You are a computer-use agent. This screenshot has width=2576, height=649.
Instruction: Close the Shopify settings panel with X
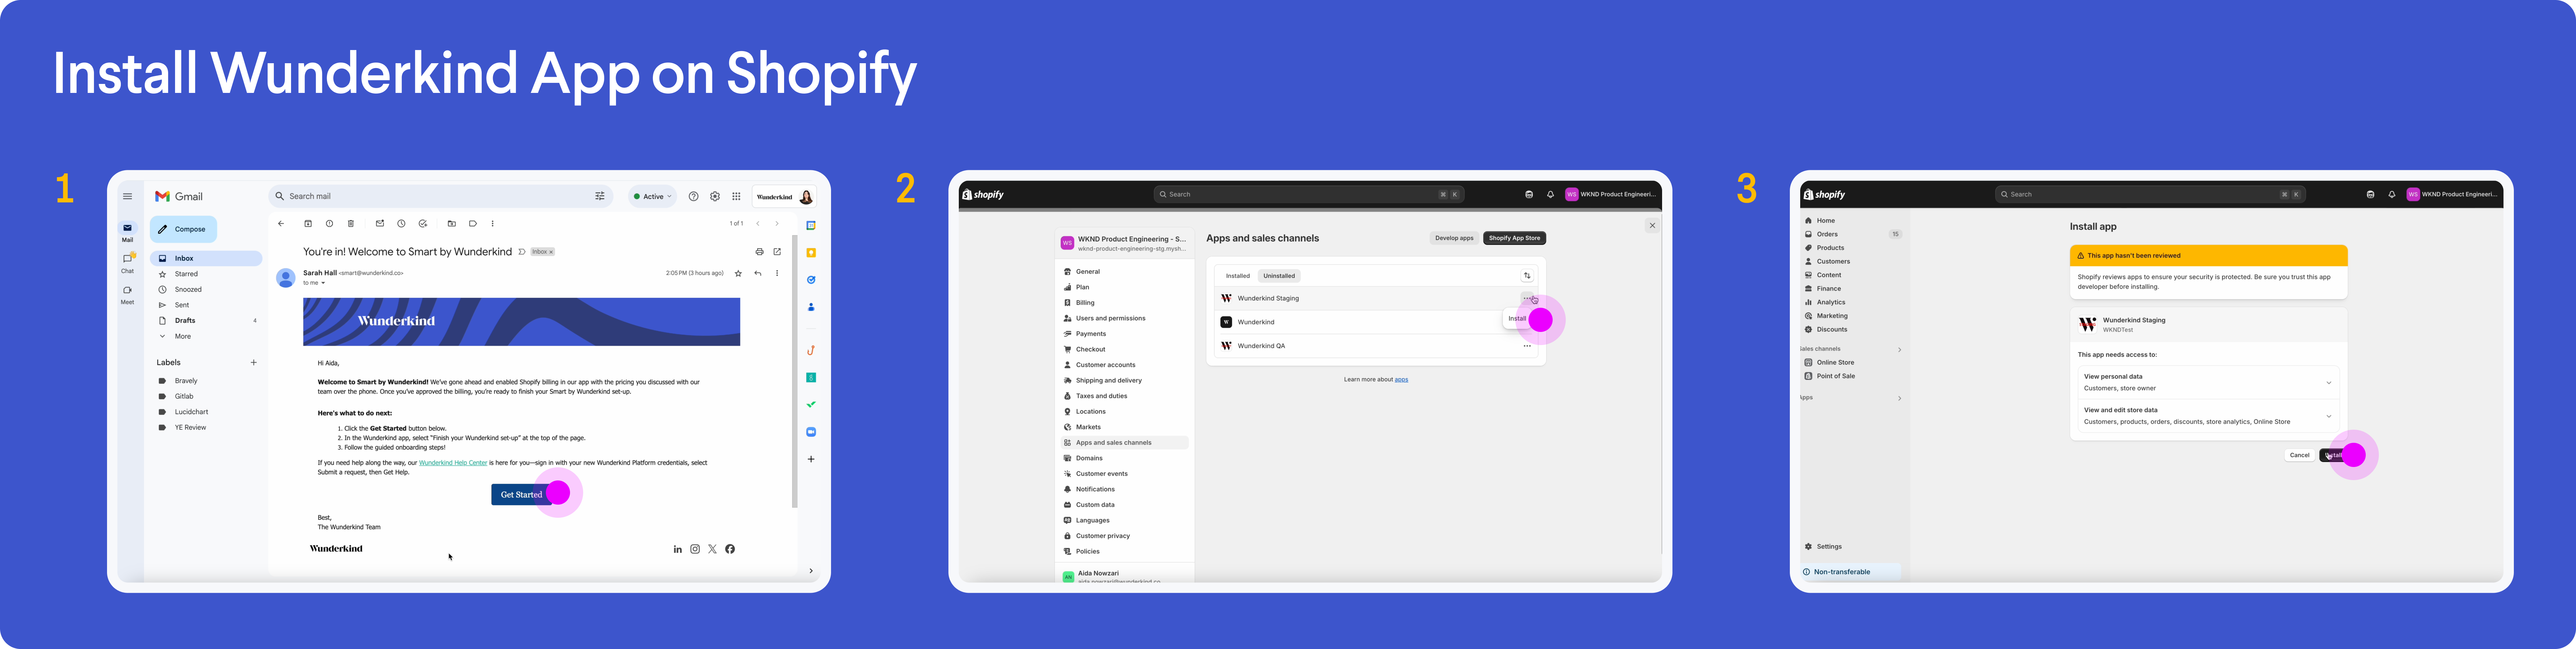coord(1652,226)
